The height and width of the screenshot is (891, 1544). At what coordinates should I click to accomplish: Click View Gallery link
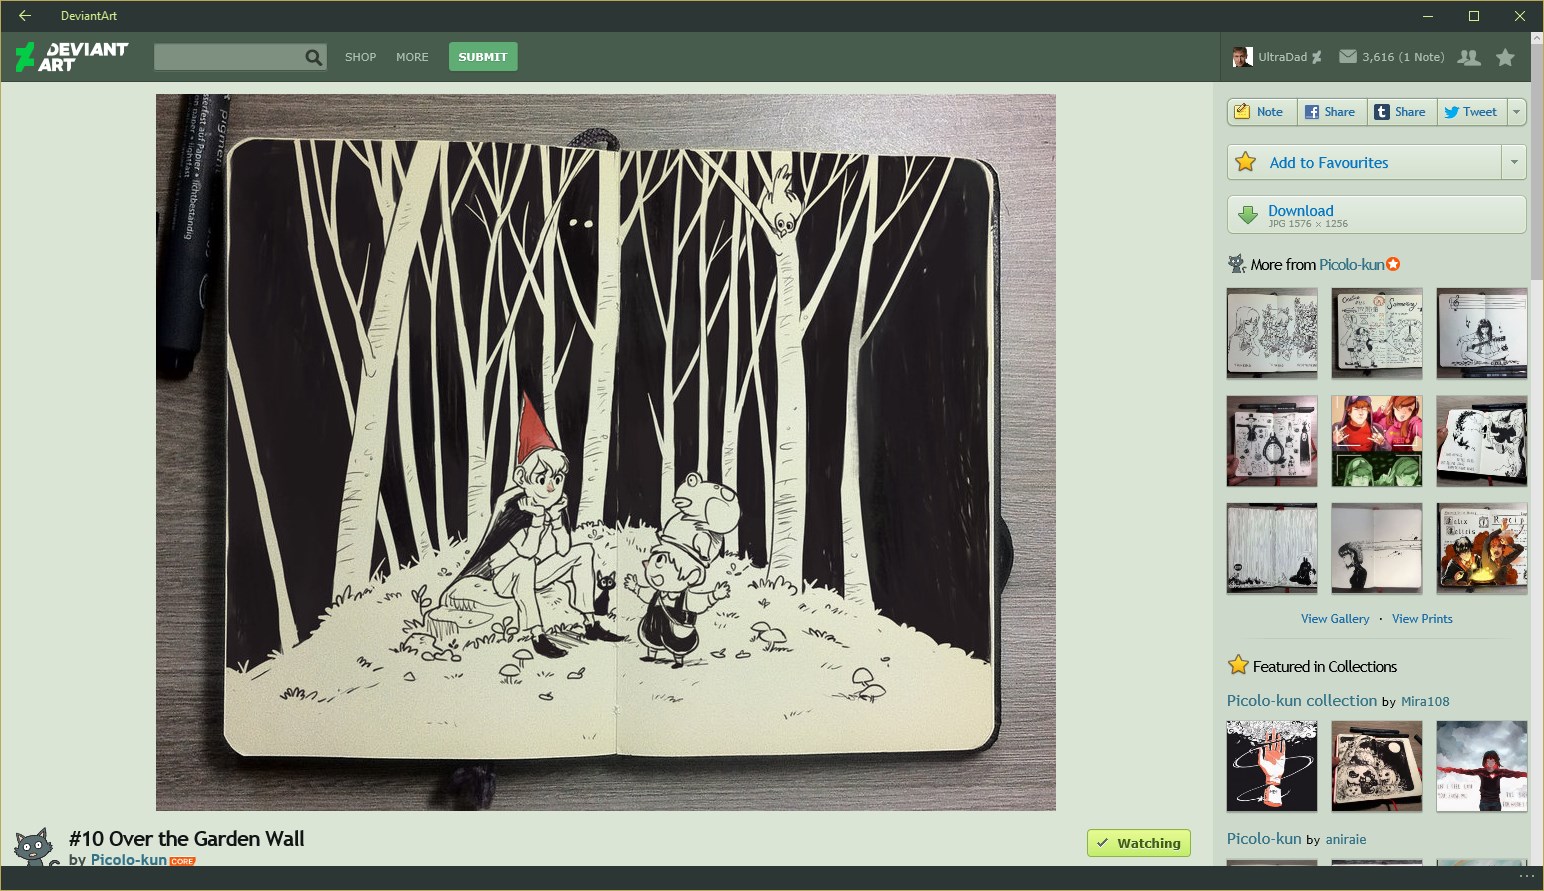1335,619
